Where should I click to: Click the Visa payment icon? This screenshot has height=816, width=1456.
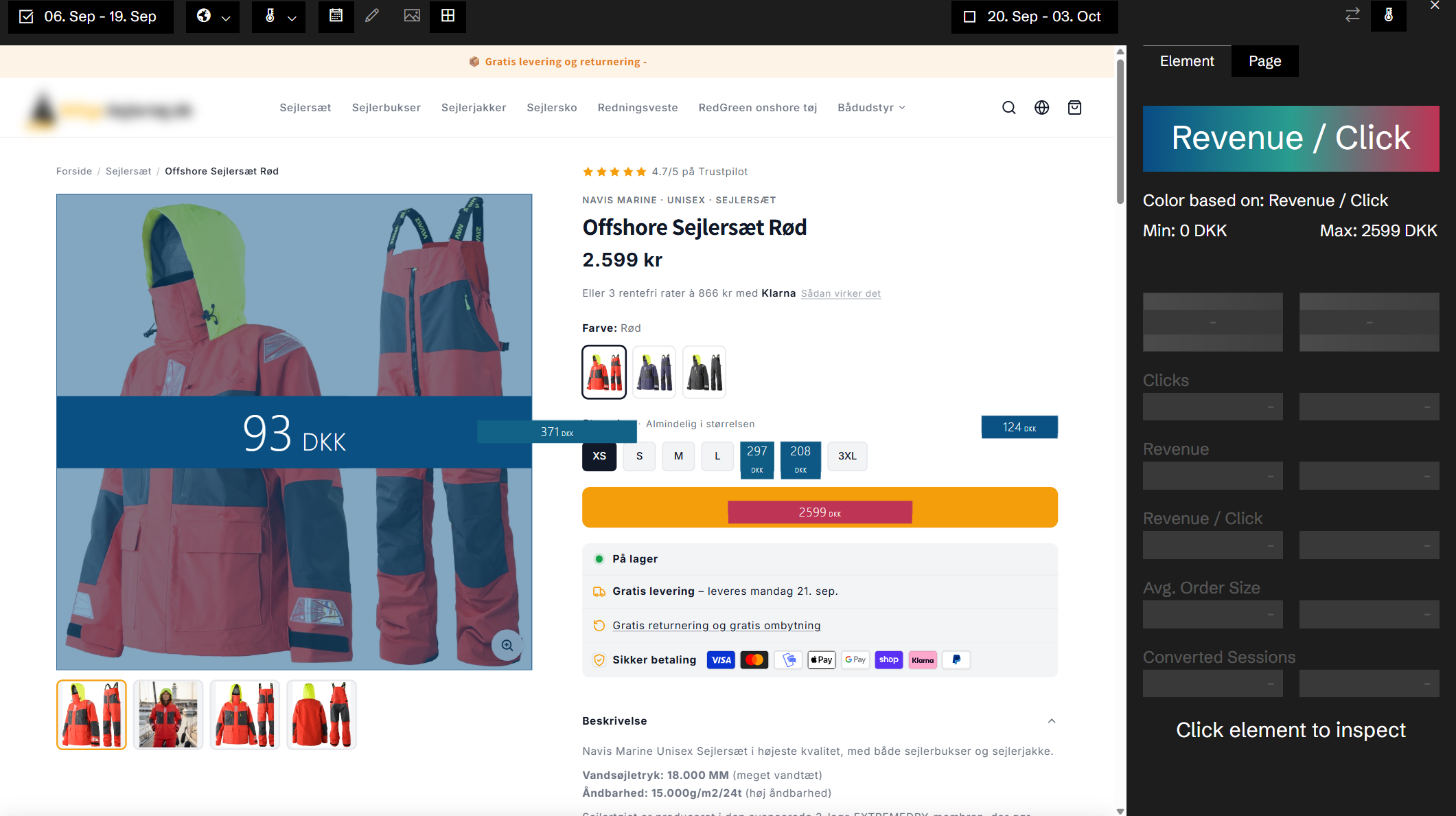tap(721, 660)
